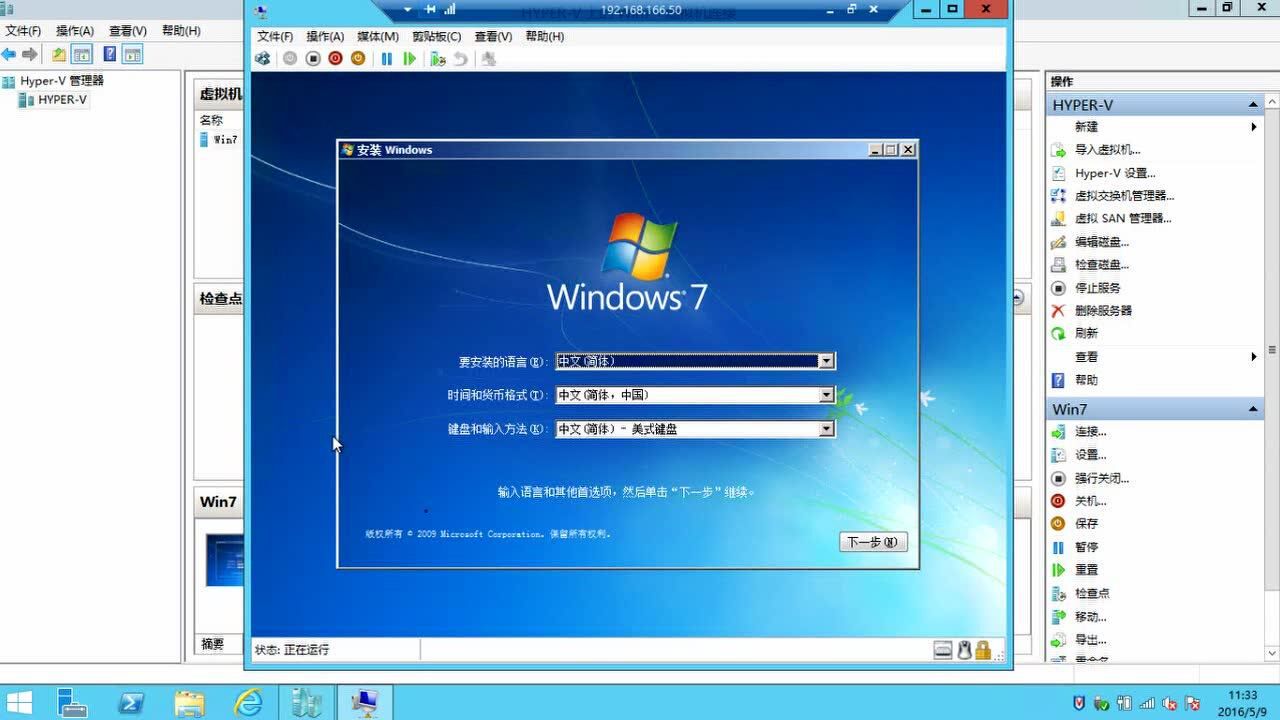Open the 键盘和输入方法 dropdown
This screenshot has width=1280, height=720.
[x=826, y=429]
